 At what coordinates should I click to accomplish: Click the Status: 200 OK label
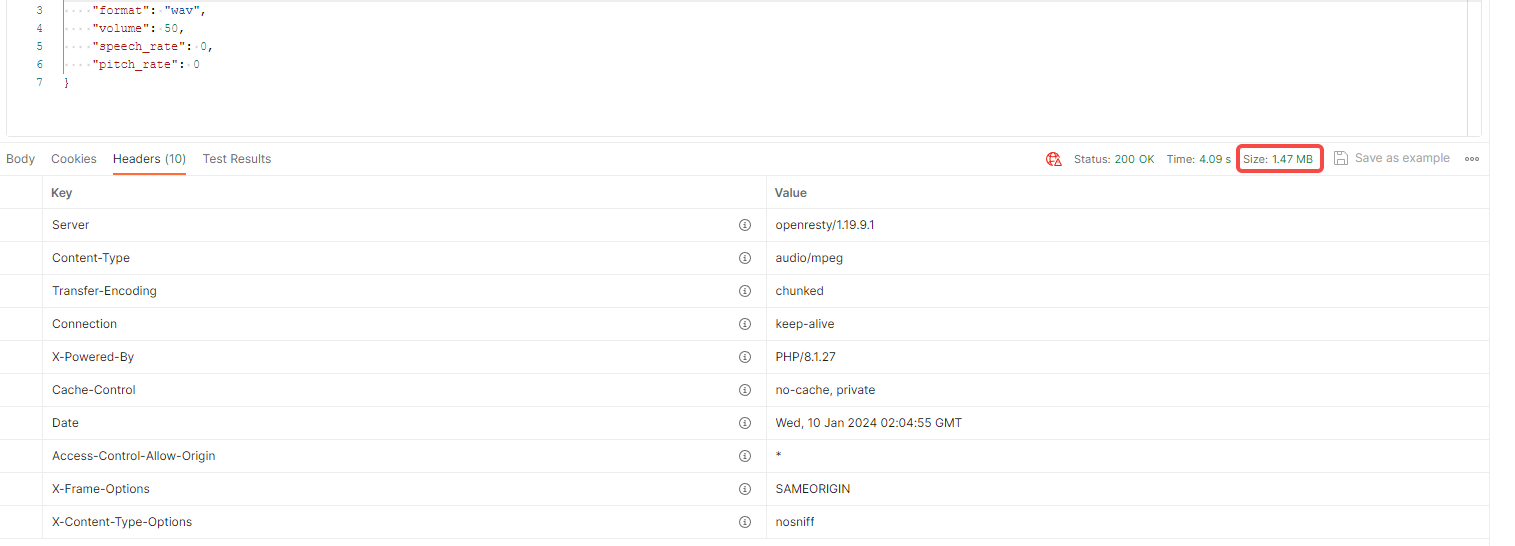1114,159
